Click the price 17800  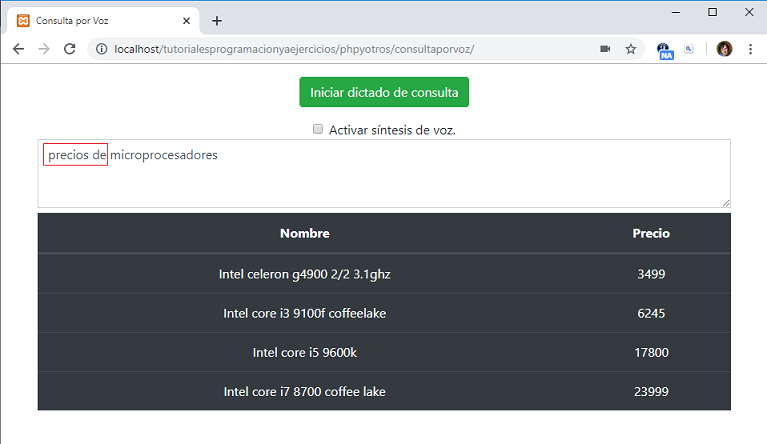(x=651, y=352)
